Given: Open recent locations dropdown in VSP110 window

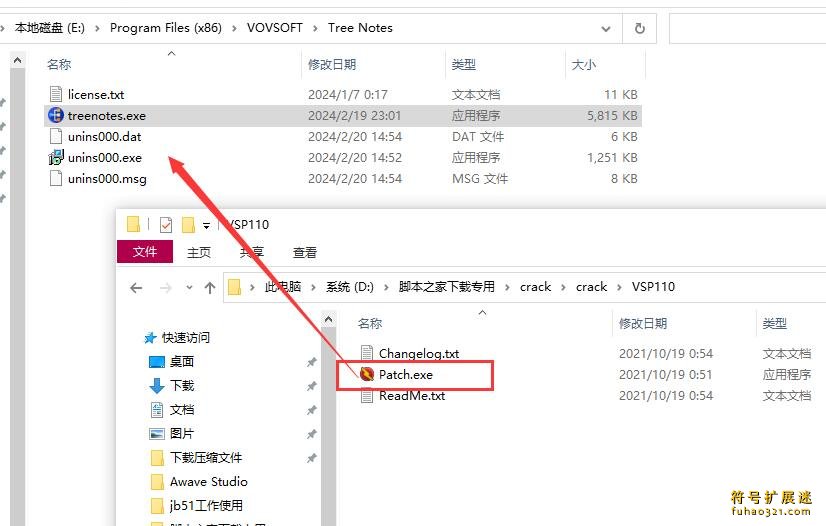Looking at the screenshot, I should (x=189, y=287).
